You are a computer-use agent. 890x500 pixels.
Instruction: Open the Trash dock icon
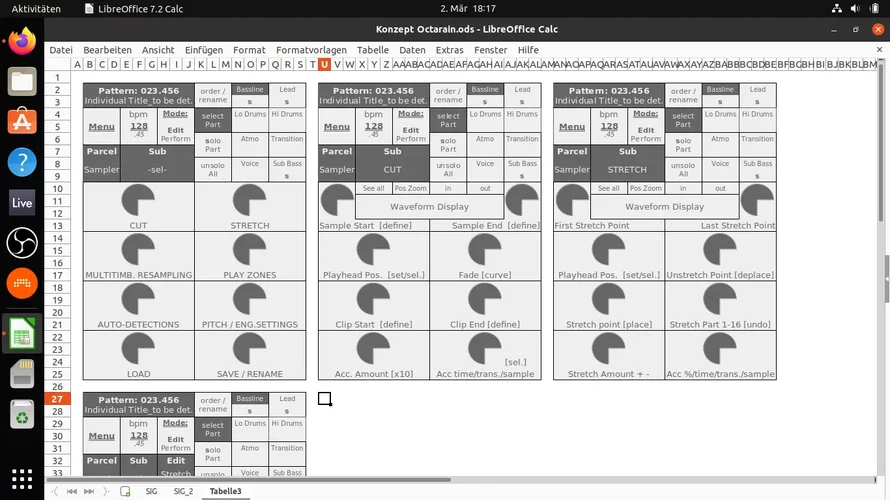[22, 414]
